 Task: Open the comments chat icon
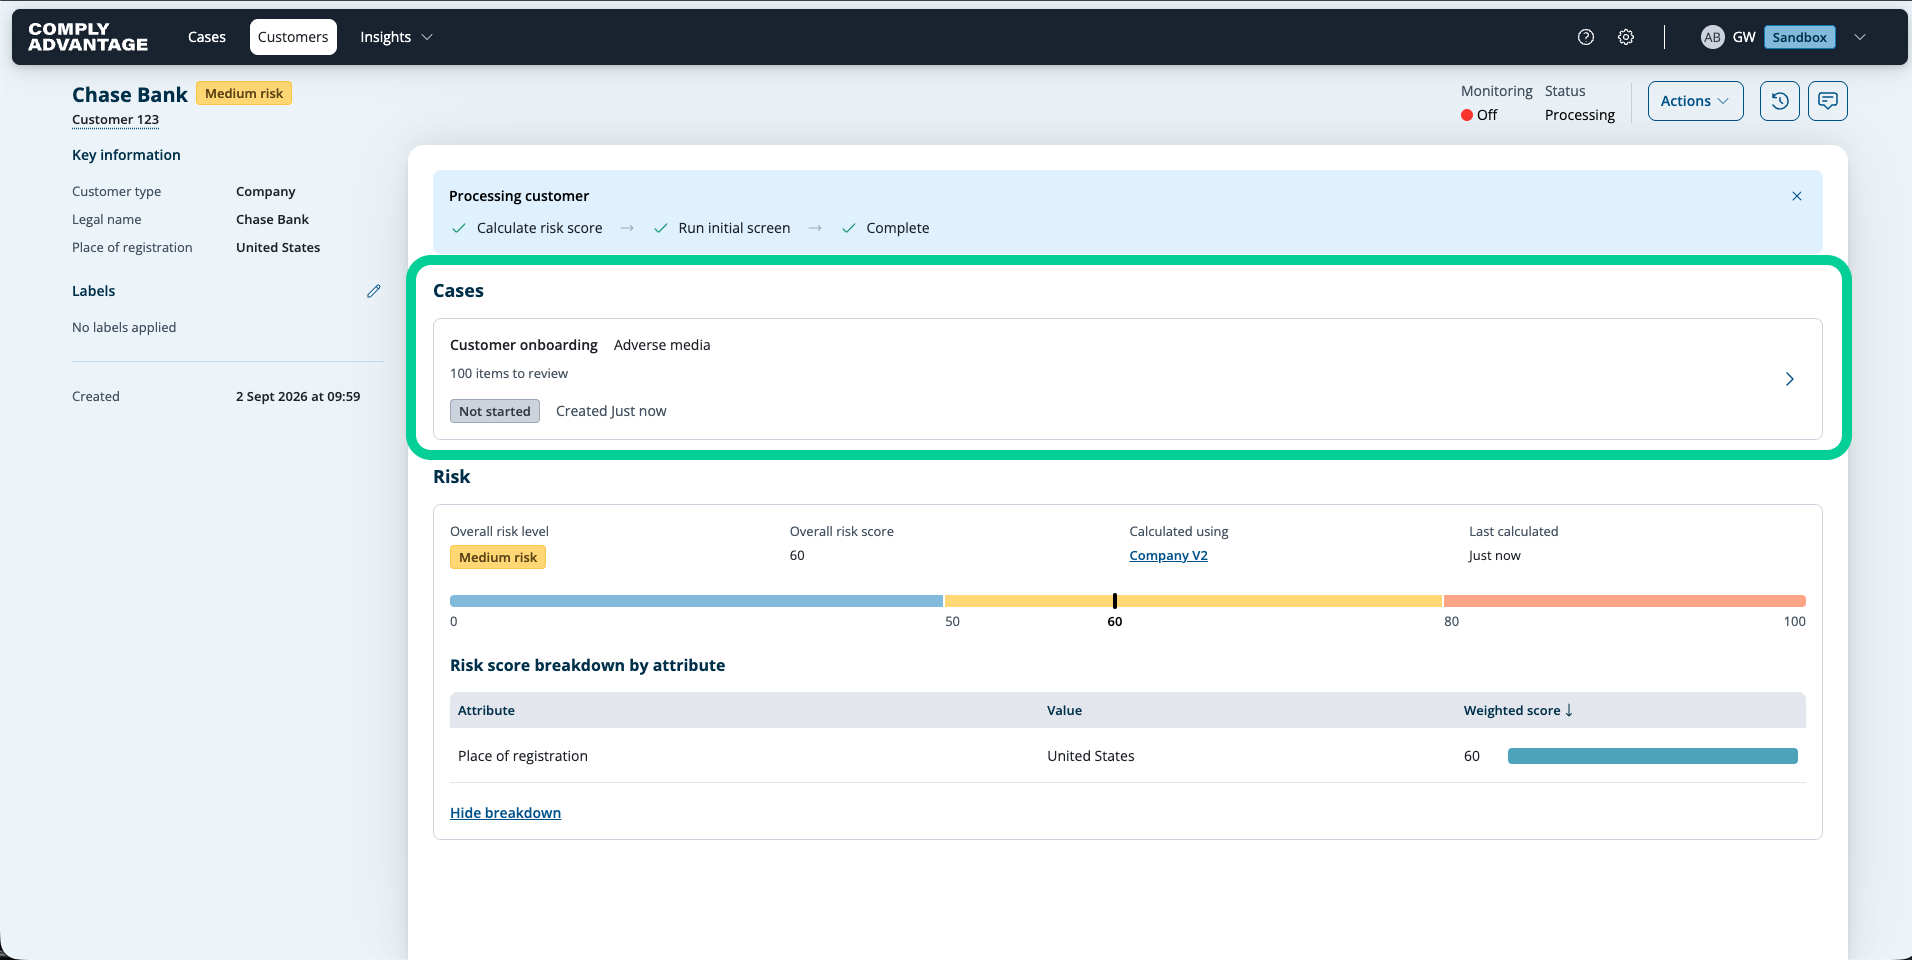coord(1828,101)
